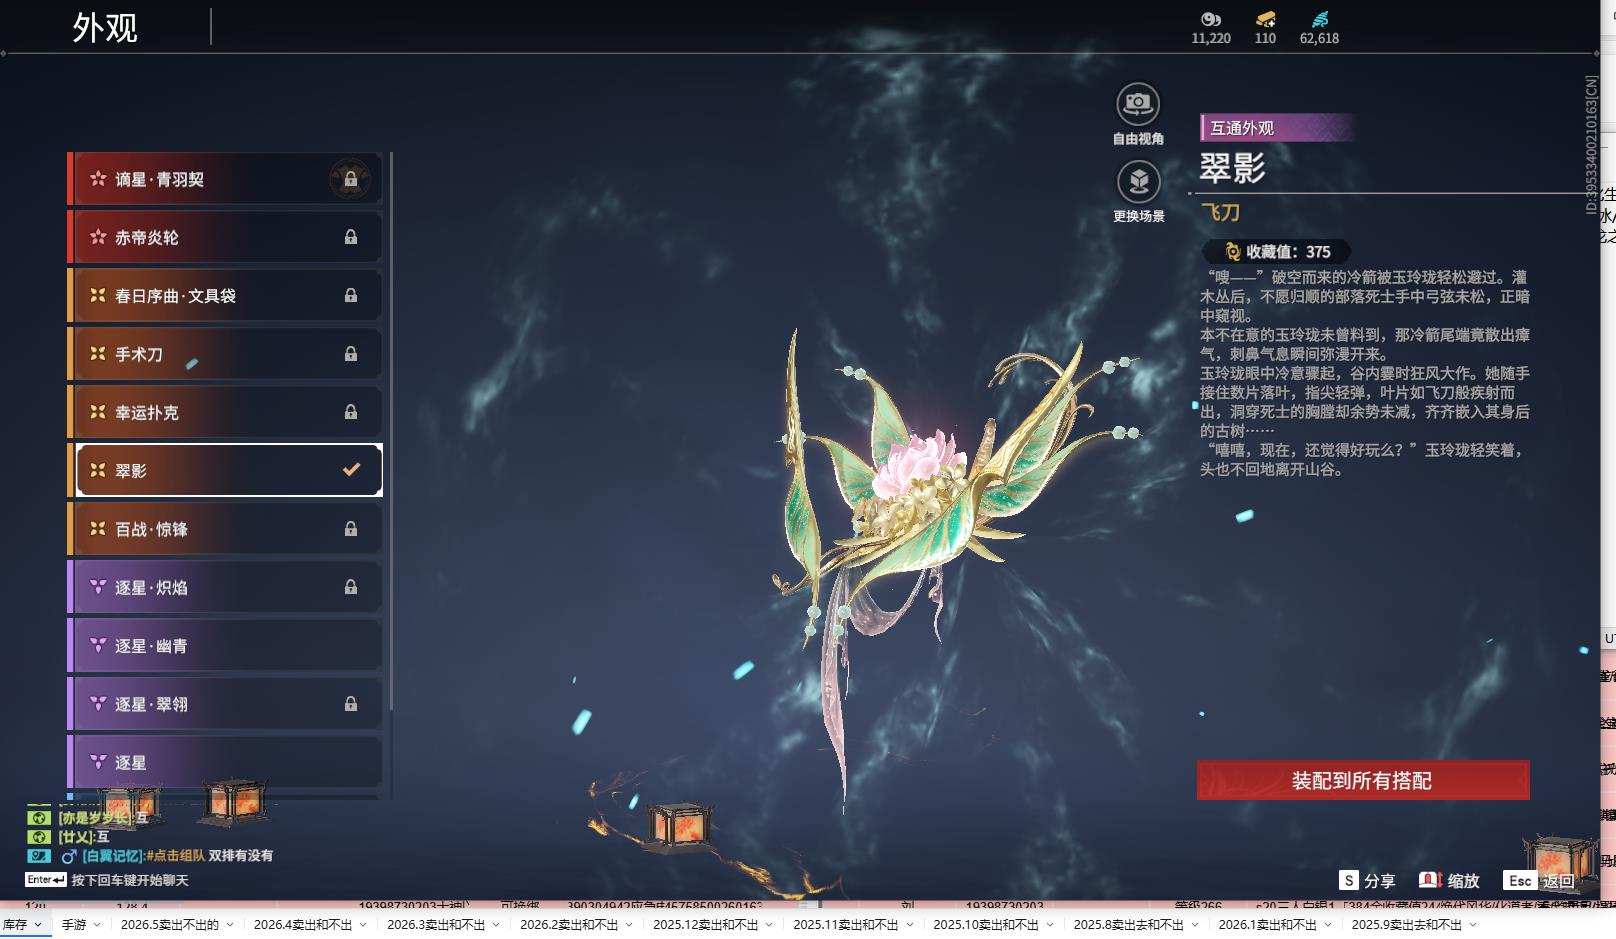Image resolution: width=1616 pixels, height=939 pixels.
Task: Click the 收藏值: 375 collection value badge
Action: tap(1277, 252)
